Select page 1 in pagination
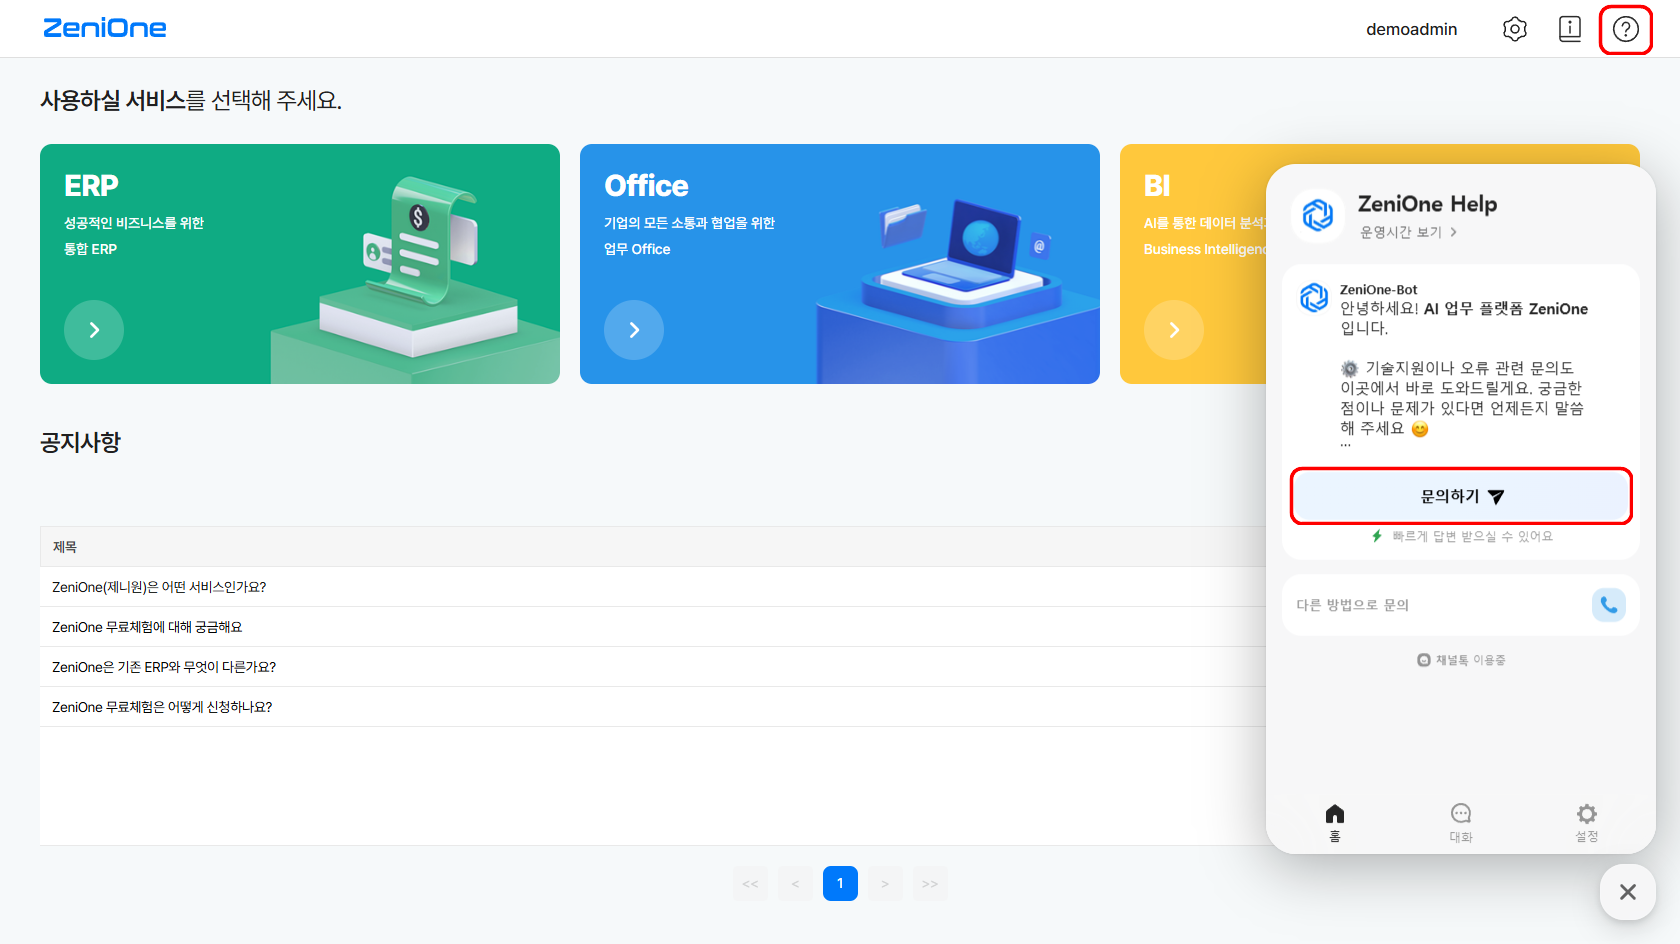Viewport: 1680px width, 944px height. [x=840, y=884]
